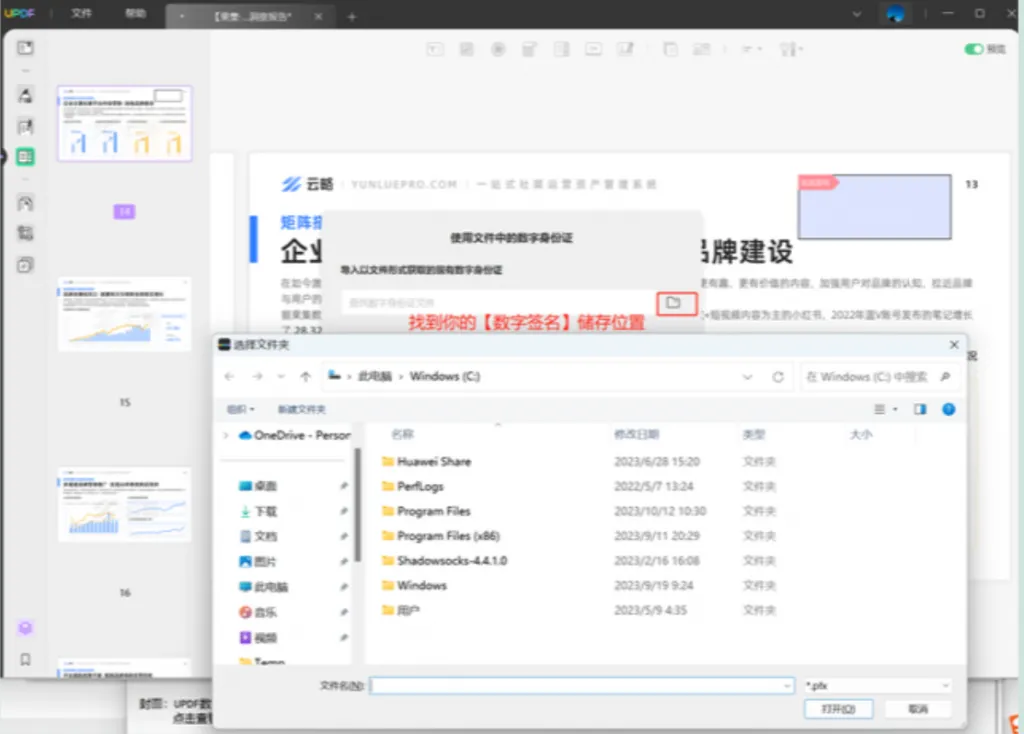
Task: Select the dropdown field tool in form toolbar
Action: (x=529, y=49)
